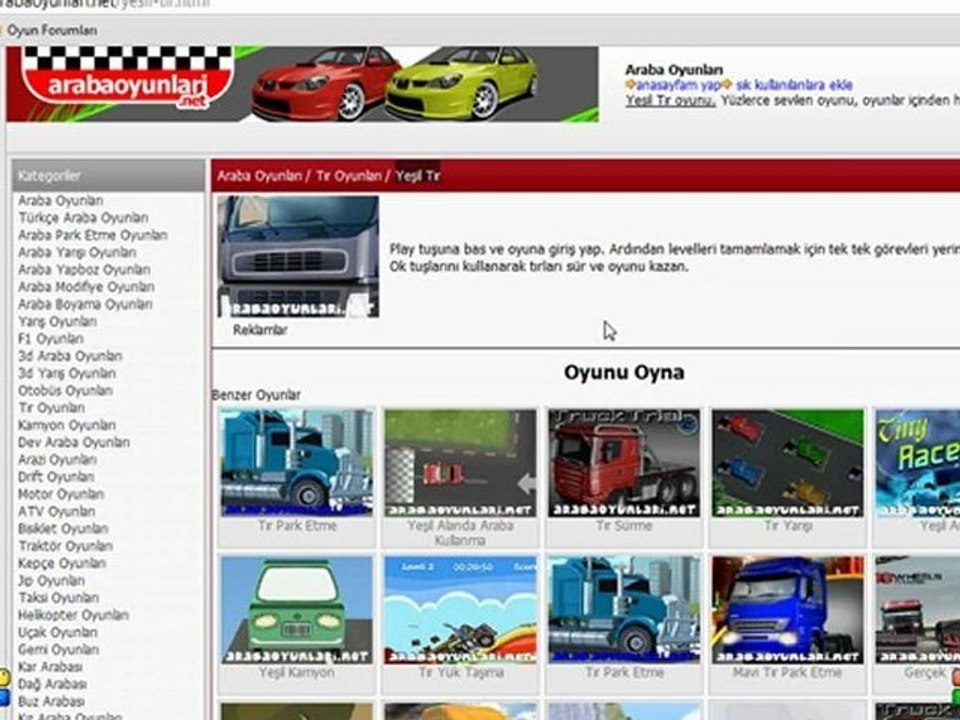Click the browser address bar URL

(x=105, y=4)
